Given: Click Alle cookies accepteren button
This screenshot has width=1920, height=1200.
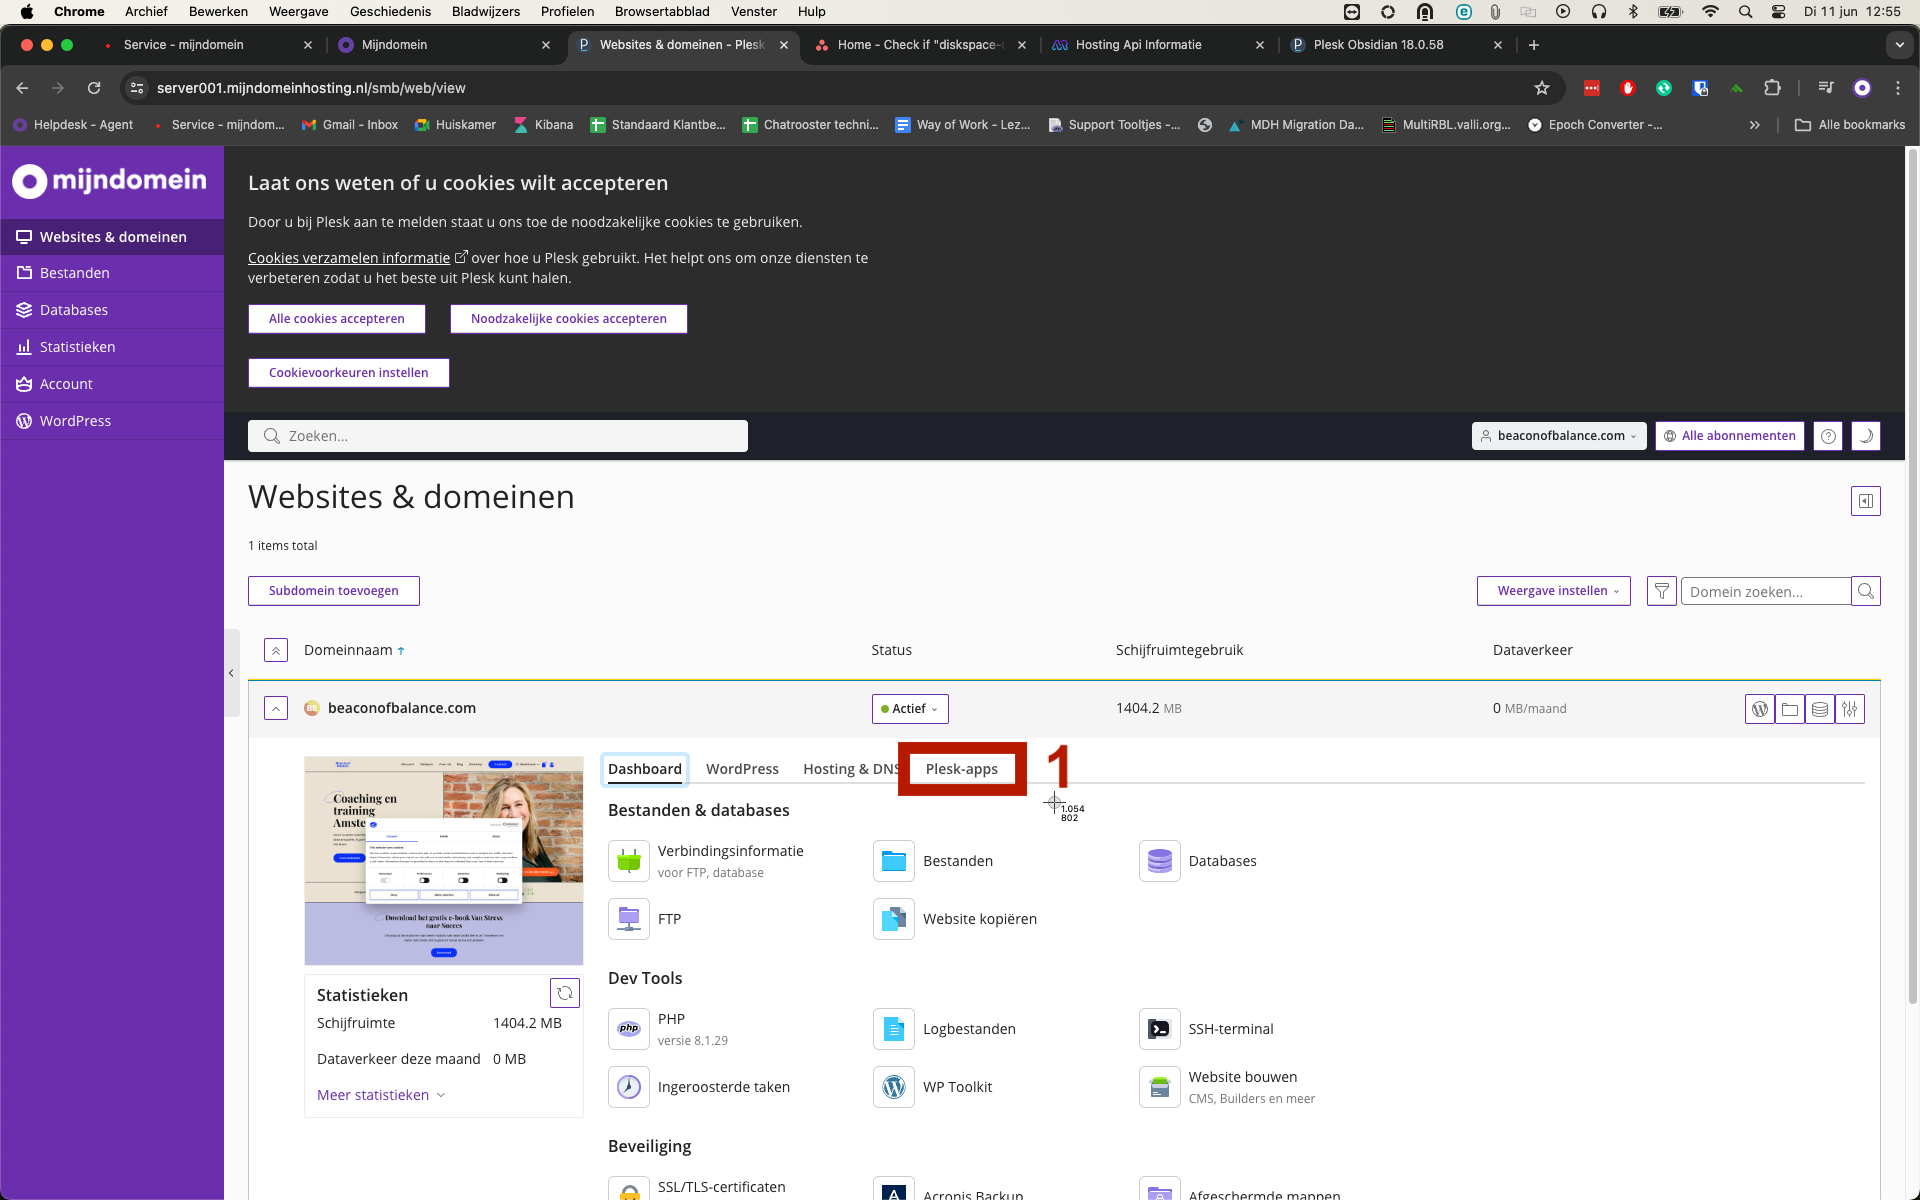Looking at the screenshot, I should point(336,319).
